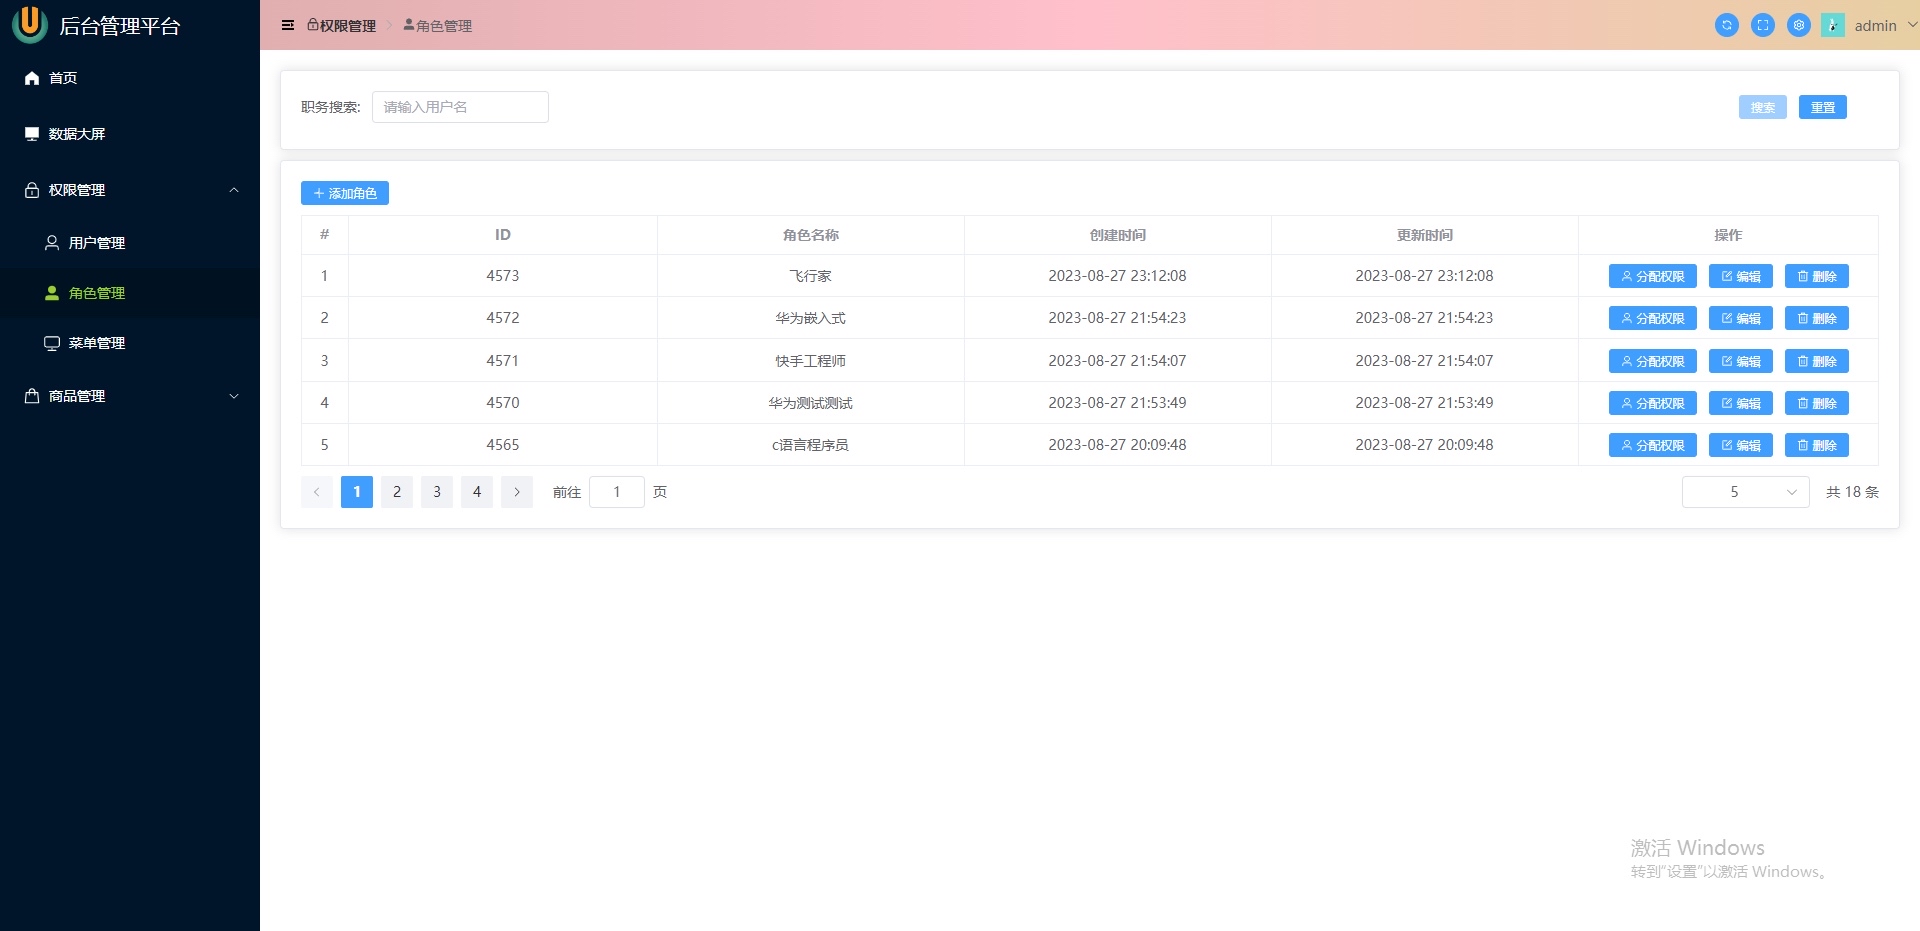Image resolution: width=1920 pixels, height=931 pixels.
Task: Click the 添加角色 button
Action: [x=345, y=193]
